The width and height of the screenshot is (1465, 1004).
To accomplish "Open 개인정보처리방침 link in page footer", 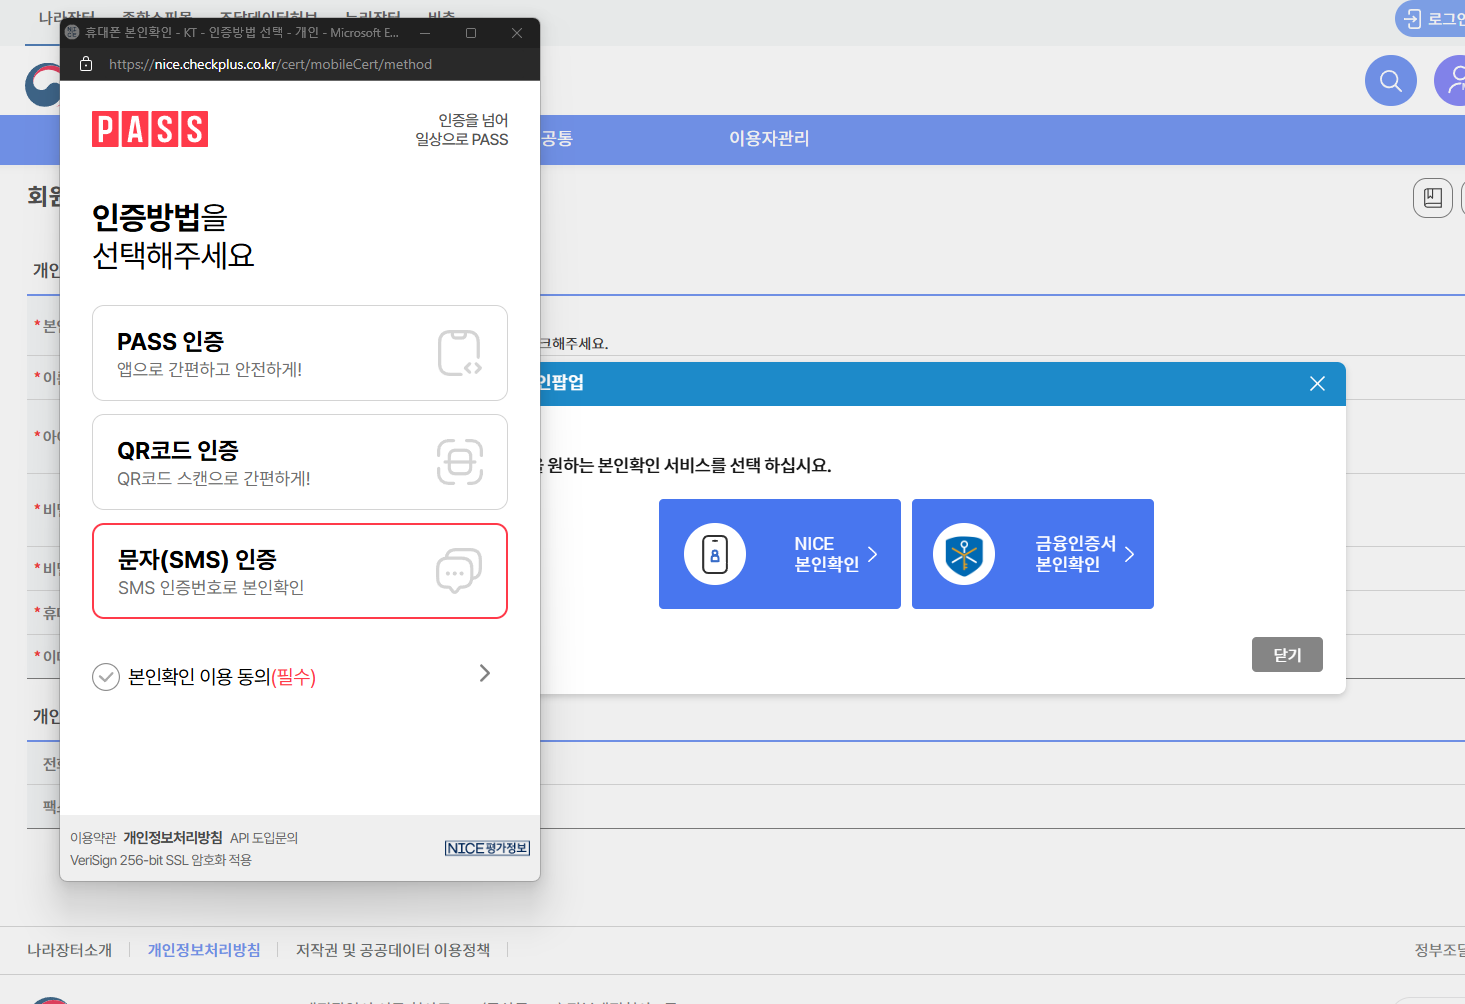I will pyautogui.click(x=204, y=950).
